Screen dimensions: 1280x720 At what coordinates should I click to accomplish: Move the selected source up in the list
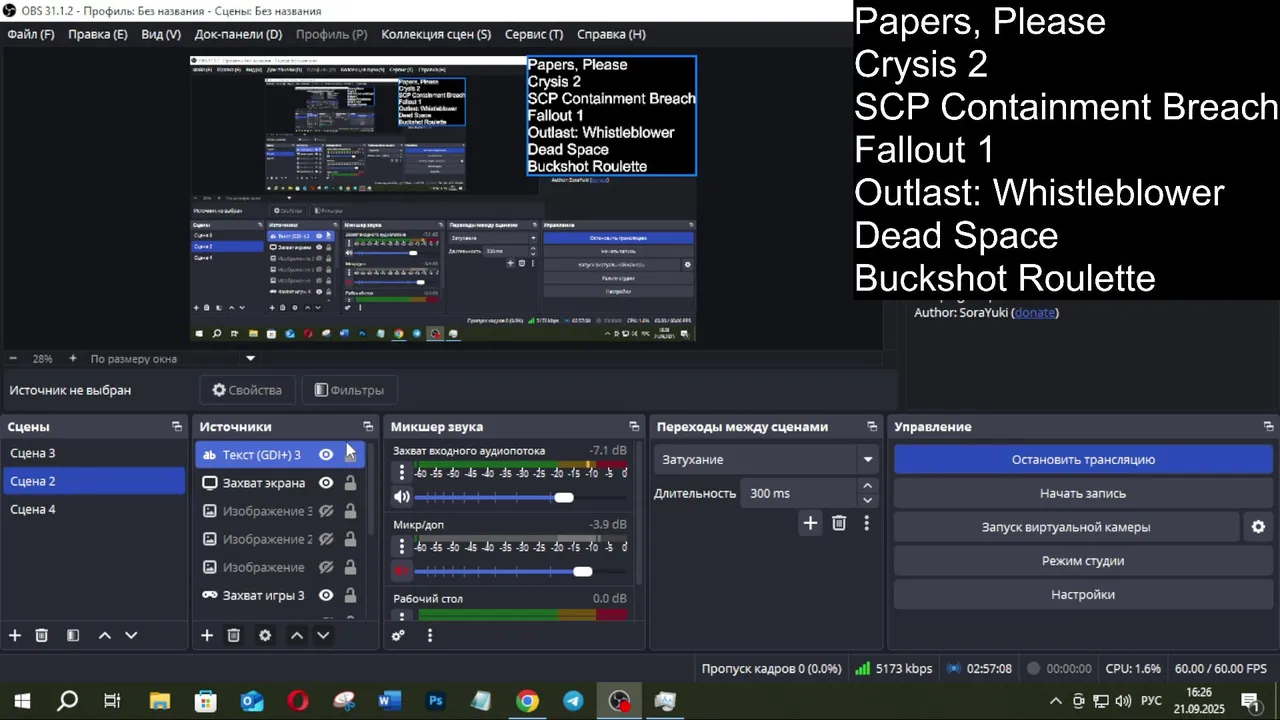297,635
